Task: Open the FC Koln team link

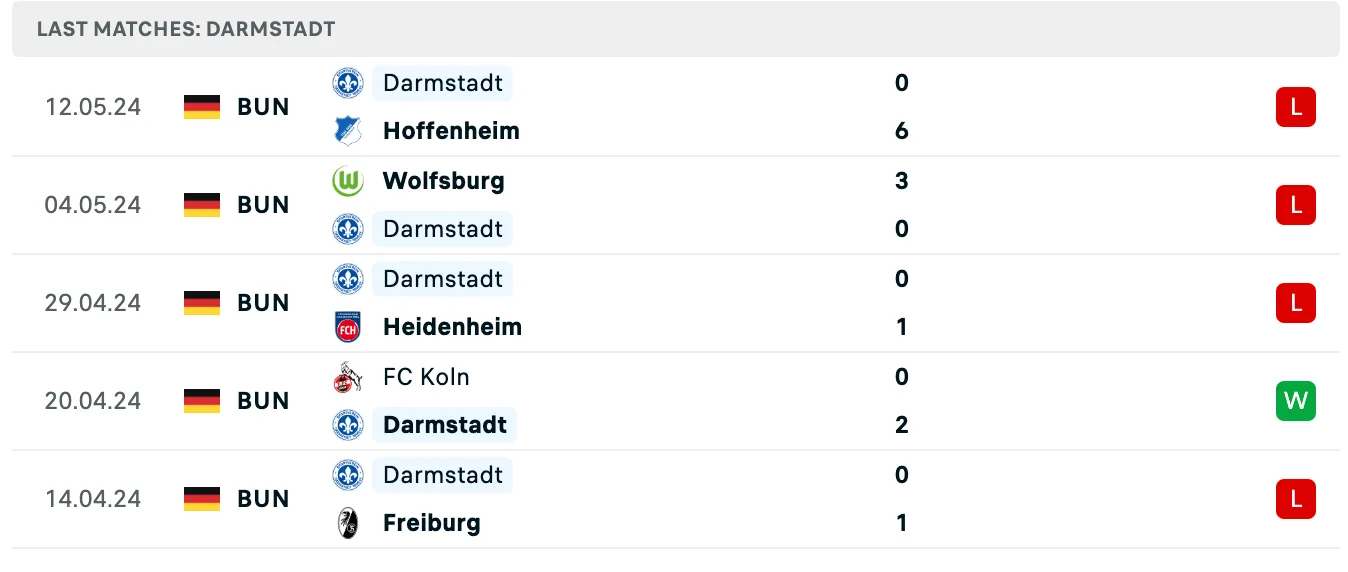Action: [x=426, y=377]
